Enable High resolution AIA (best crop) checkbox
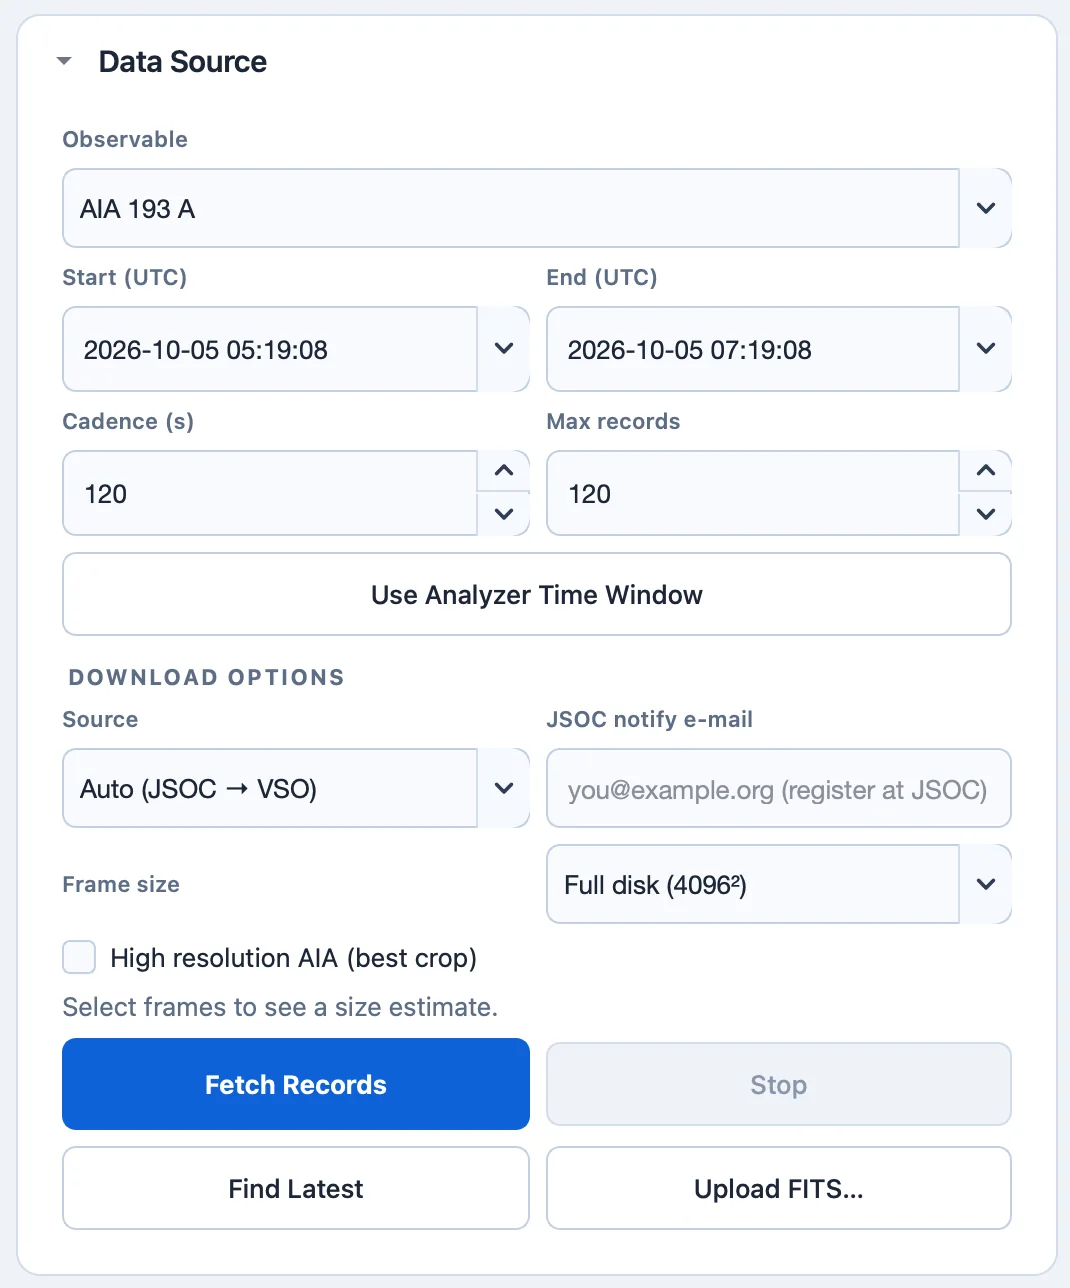 click(x=79, y=957)
